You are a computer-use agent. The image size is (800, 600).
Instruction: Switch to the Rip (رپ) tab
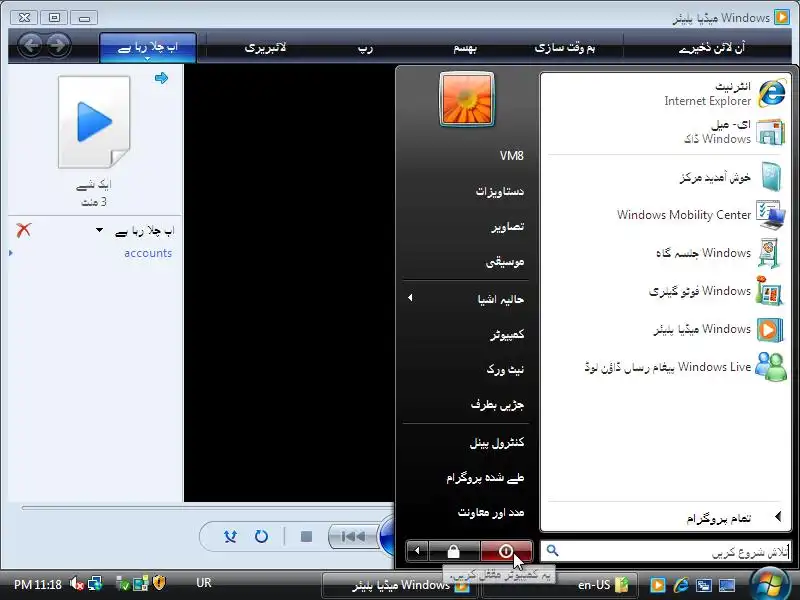coord(365,47)
